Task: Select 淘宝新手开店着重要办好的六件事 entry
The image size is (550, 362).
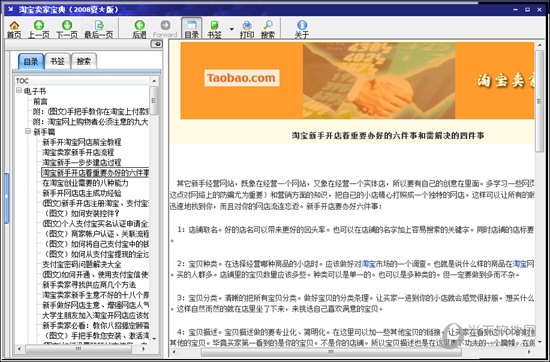Action: coord(95,173)
